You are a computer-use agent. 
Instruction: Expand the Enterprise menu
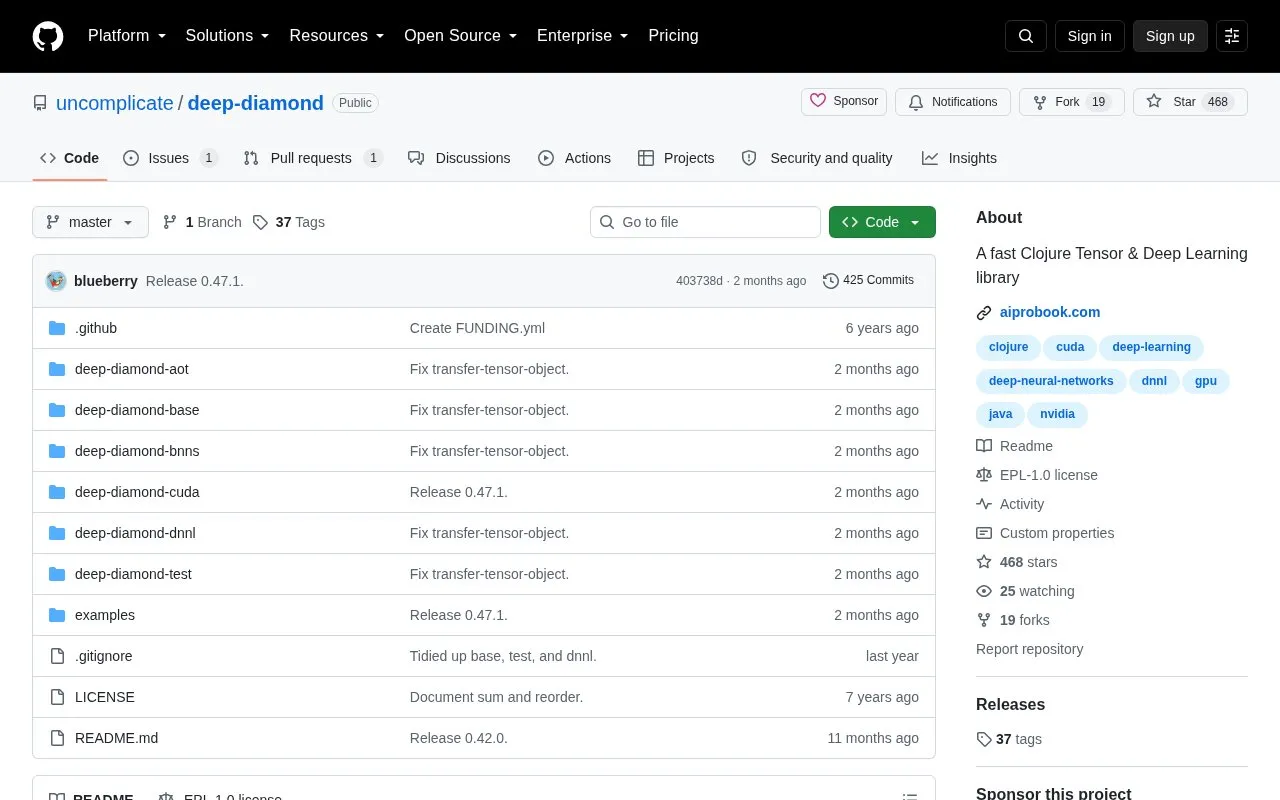pos(583,36)
